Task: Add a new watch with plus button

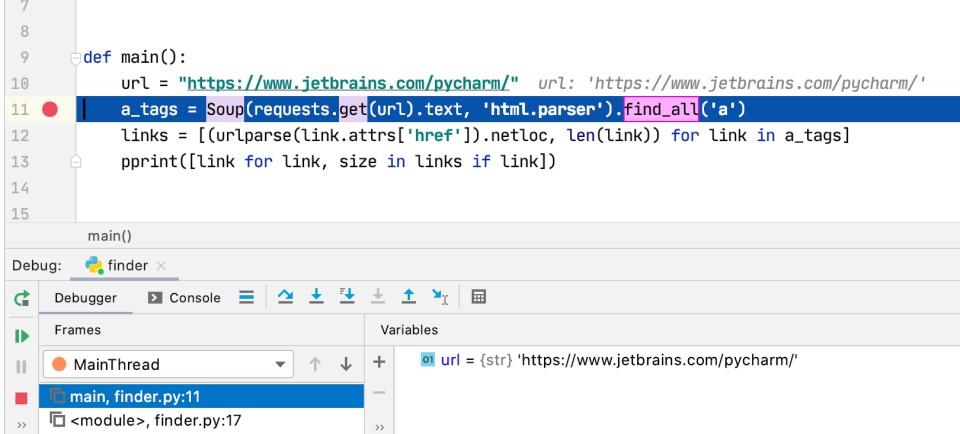Action: coord(379,362)
